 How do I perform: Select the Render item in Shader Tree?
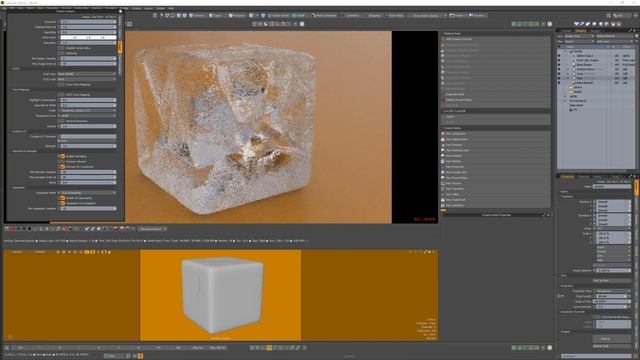578,51
